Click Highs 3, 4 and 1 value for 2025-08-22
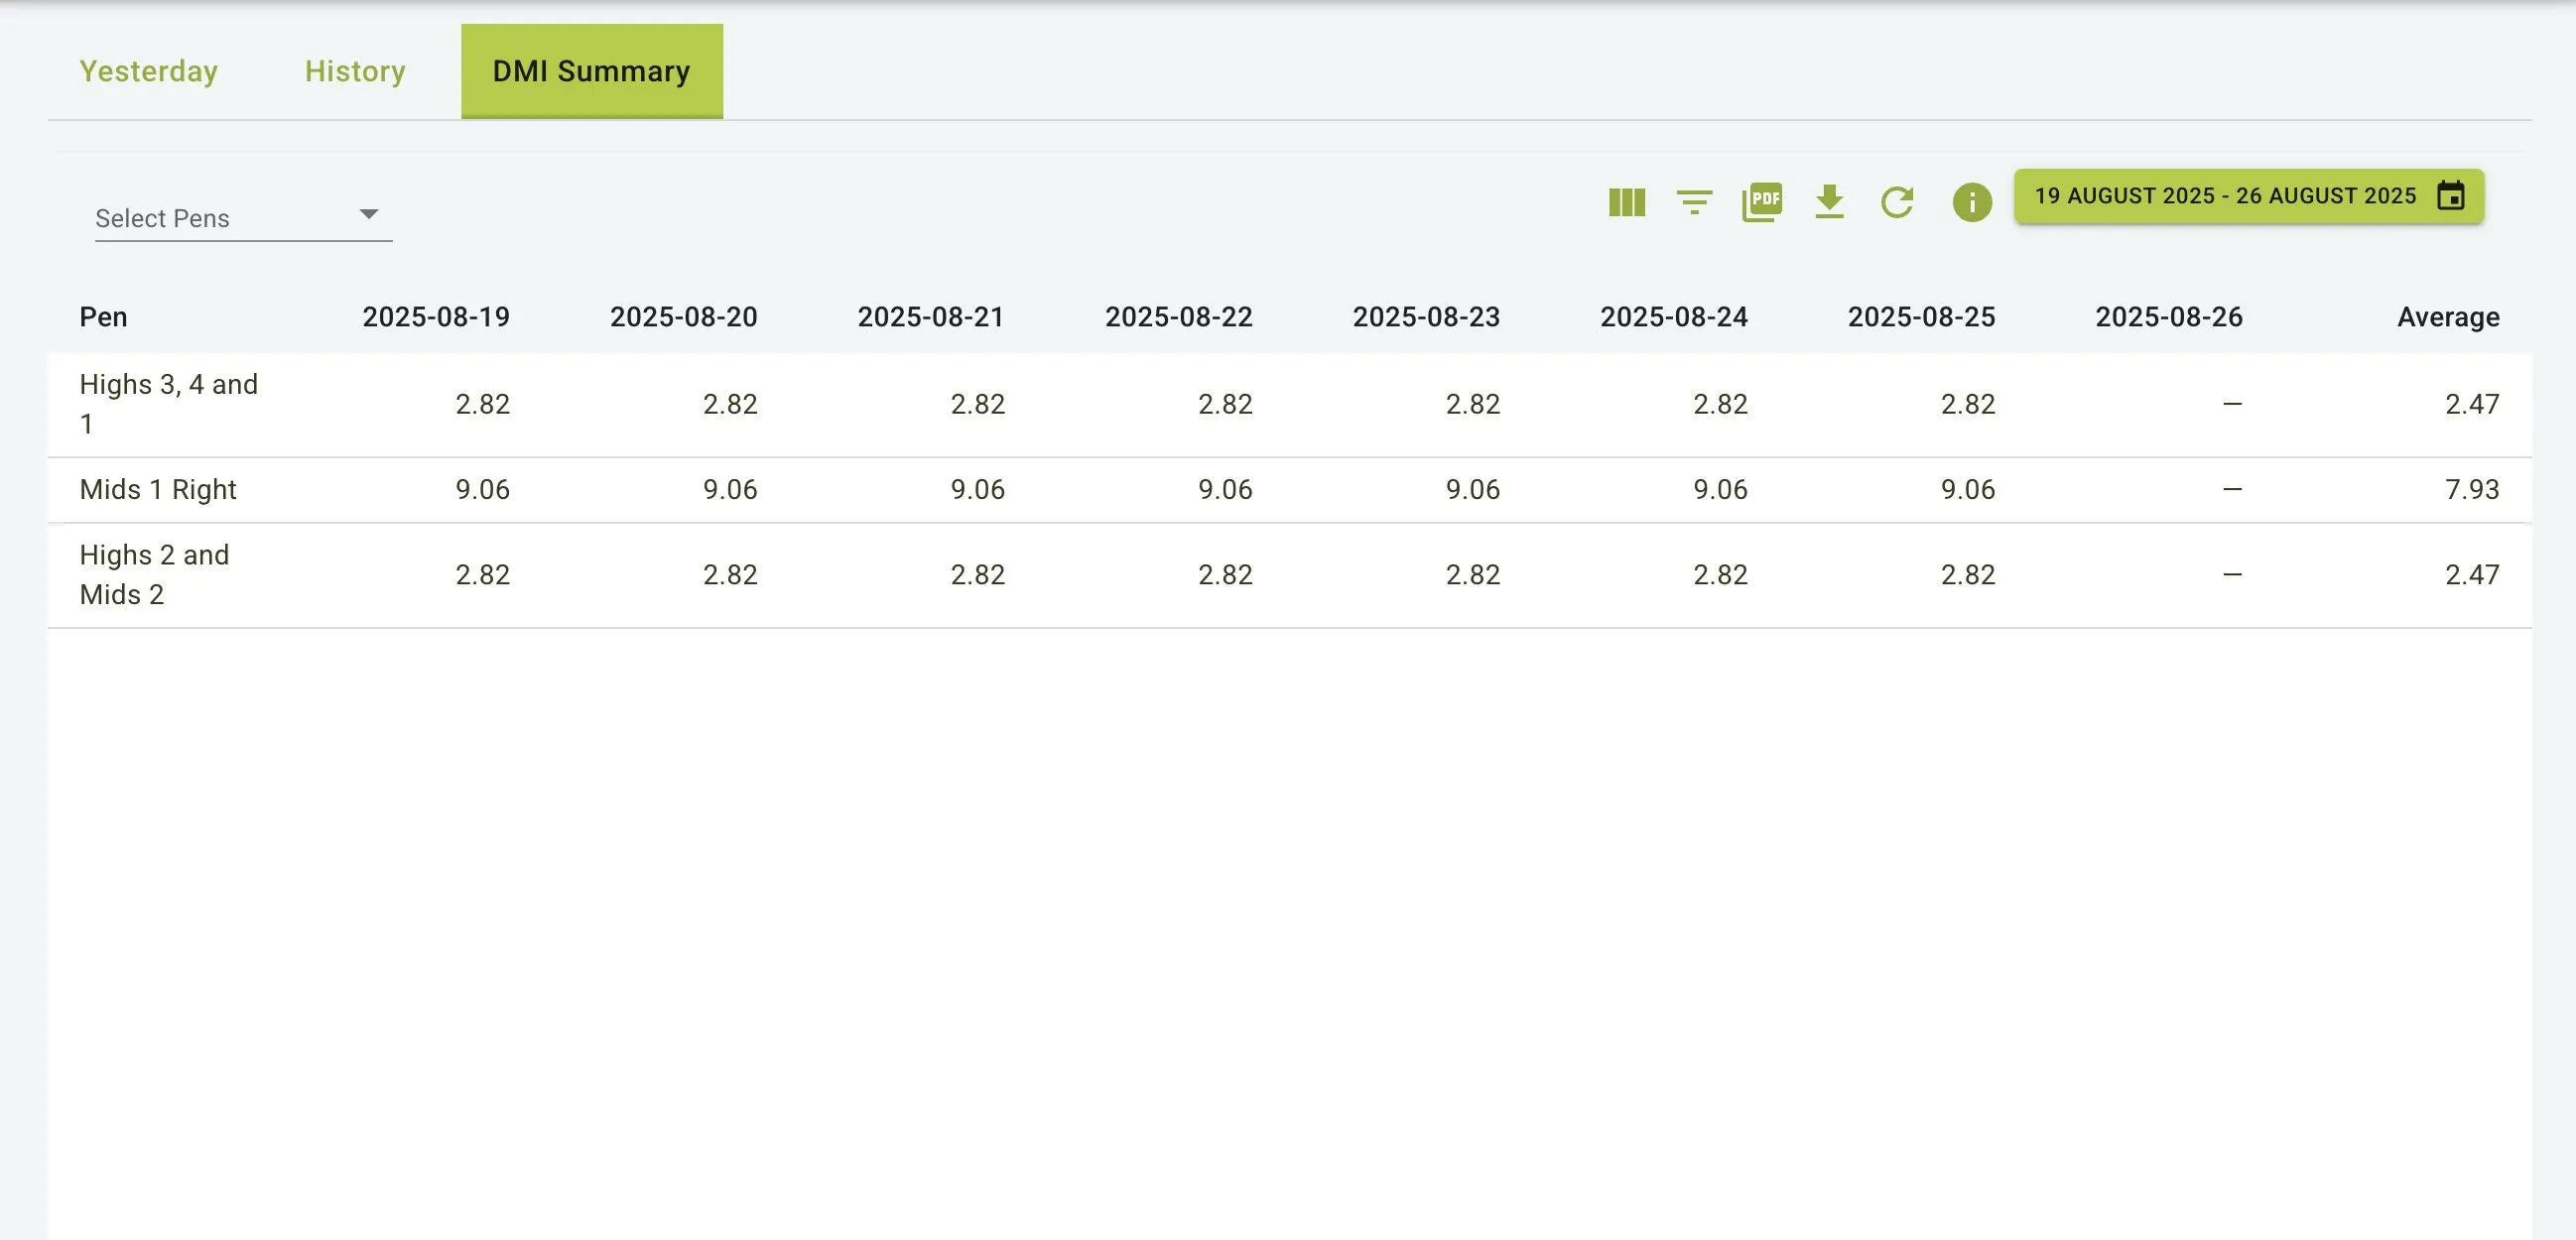 (1225, 404)
